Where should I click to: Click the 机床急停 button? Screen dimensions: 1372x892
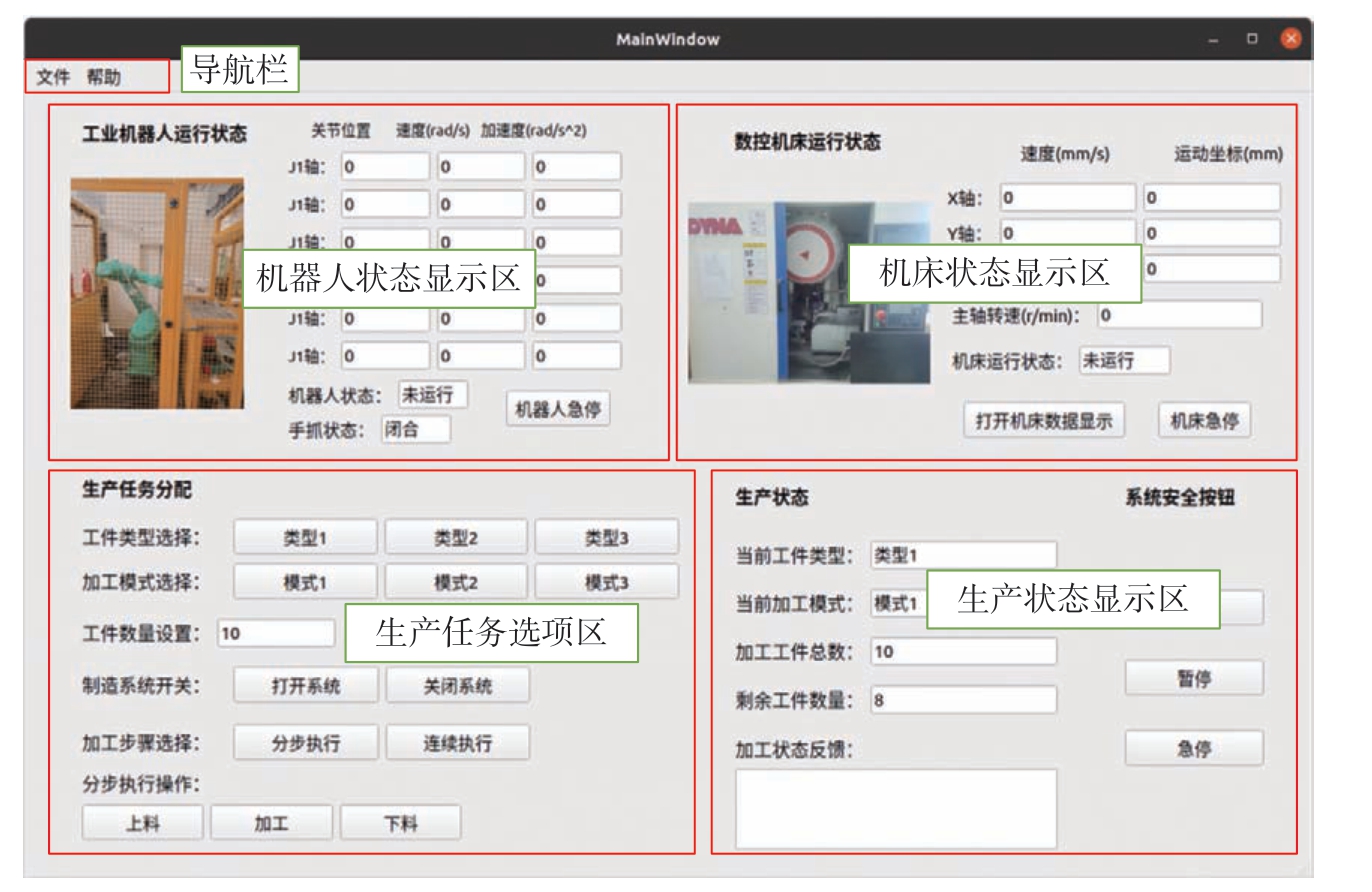click(x=1204, y=420)
